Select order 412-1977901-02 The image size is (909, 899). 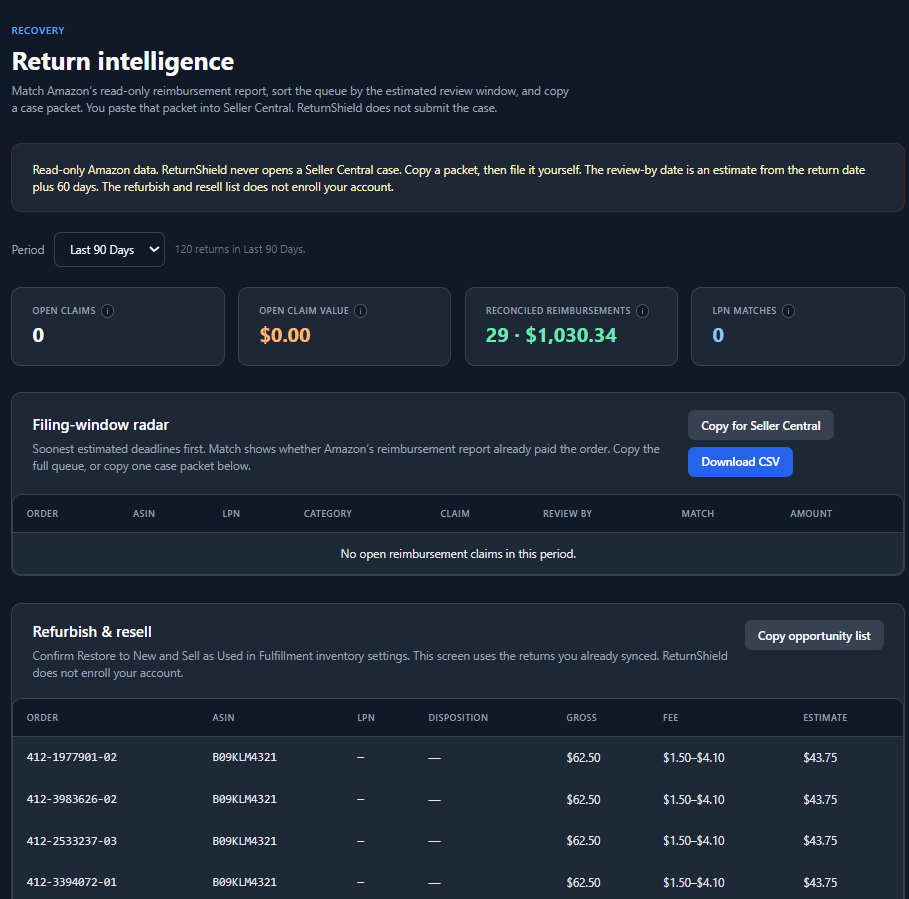[72, 757]
